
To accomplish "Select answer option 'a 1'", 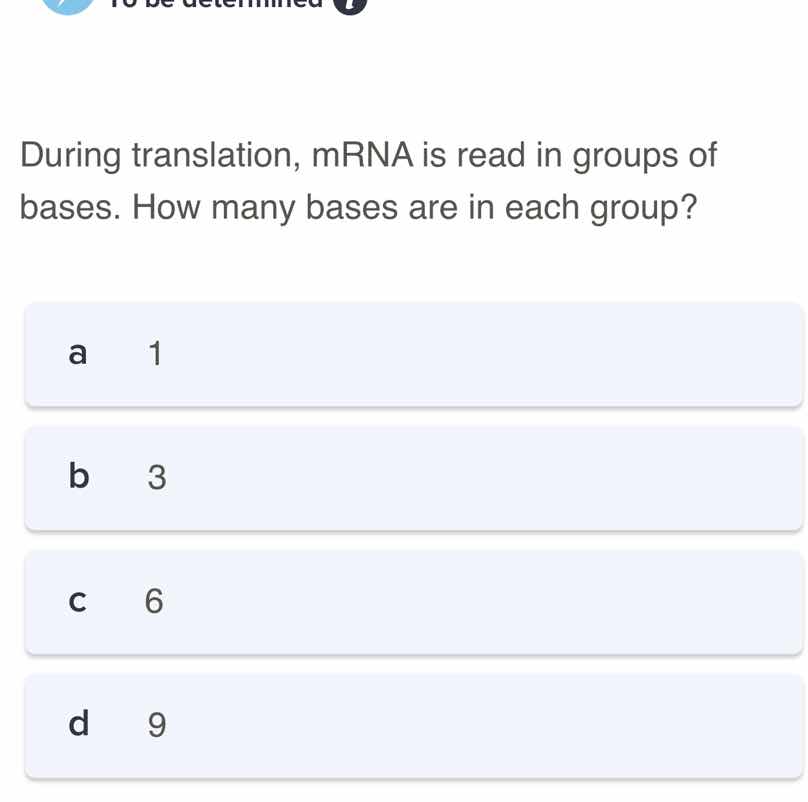I will [414, 353].
